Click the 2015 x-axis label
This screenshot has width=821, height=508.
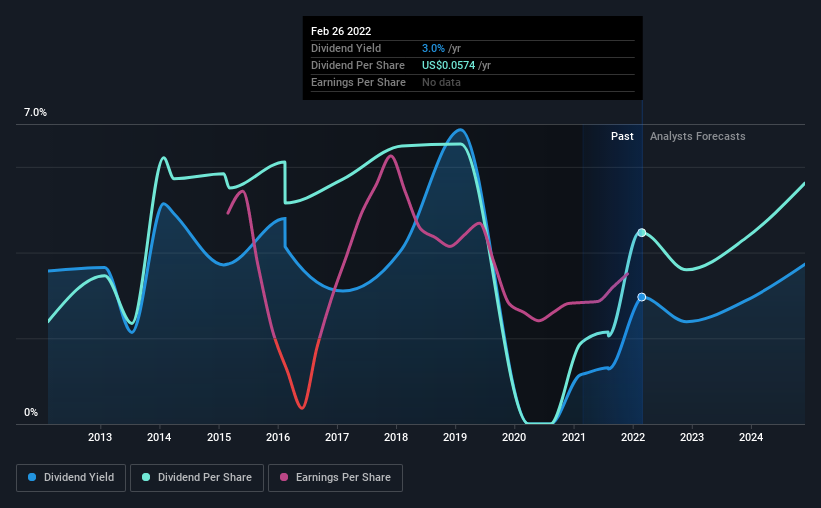tap(219, 437)
